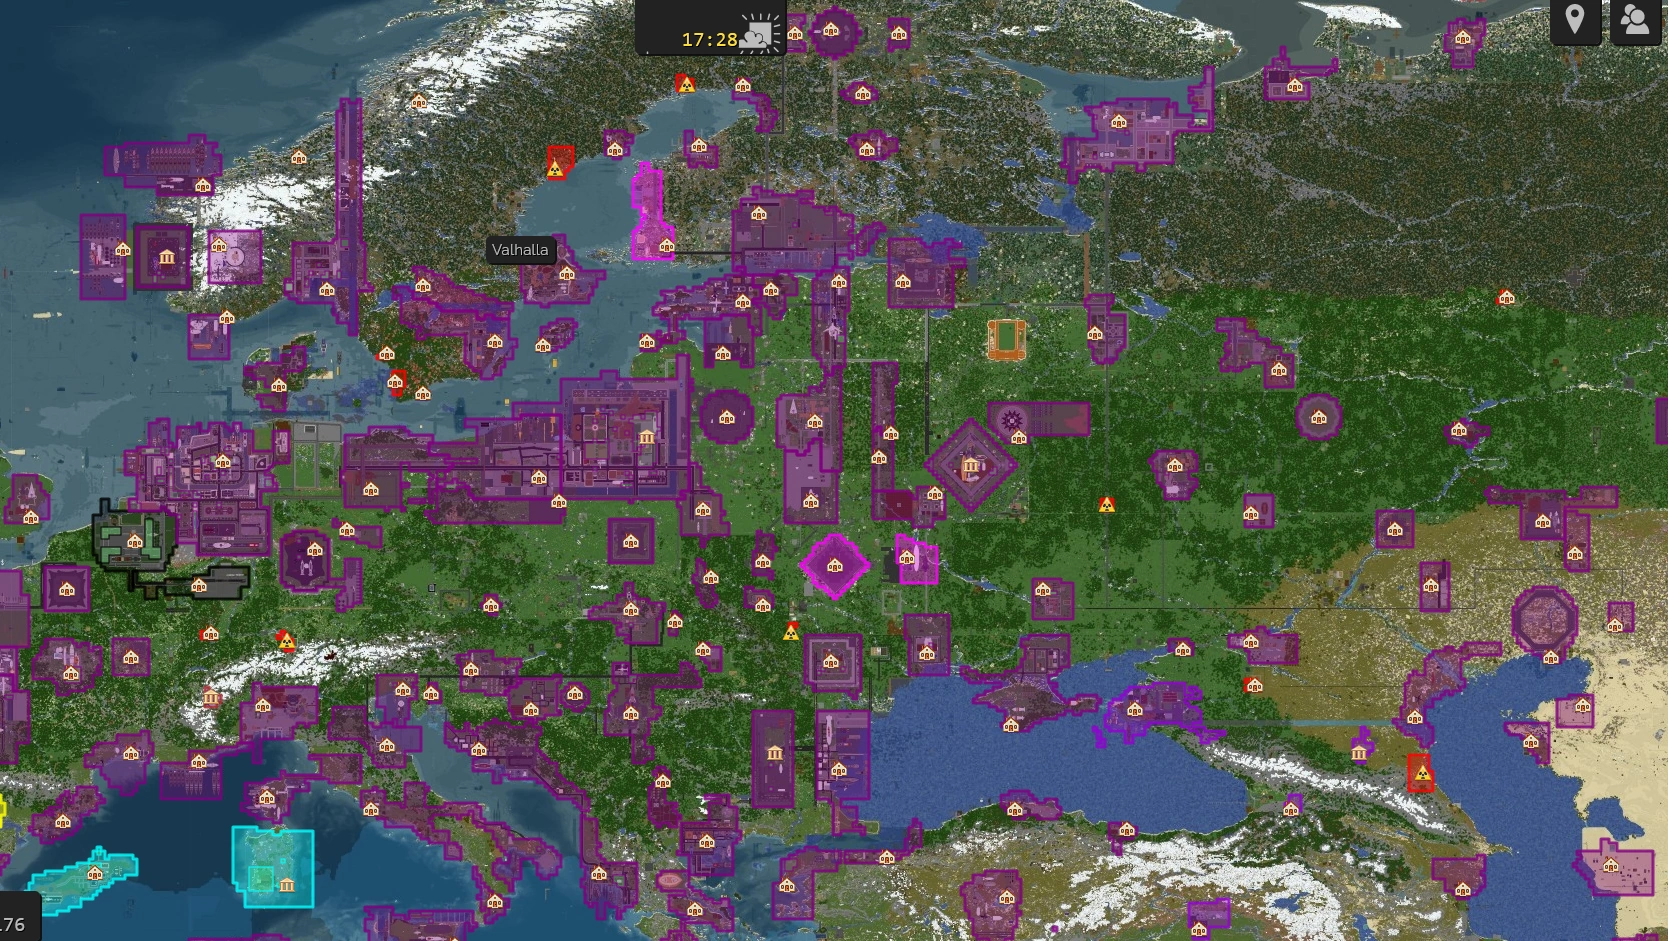Click the octagonal town region near the Caspian
Screen dimensions: 1668x941
click(1544, 620)
